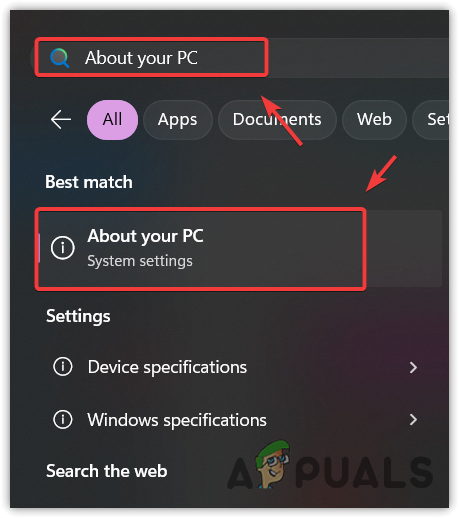Go back using the left arrow
This screenshot has width=459, height=518.
(61, 120)
